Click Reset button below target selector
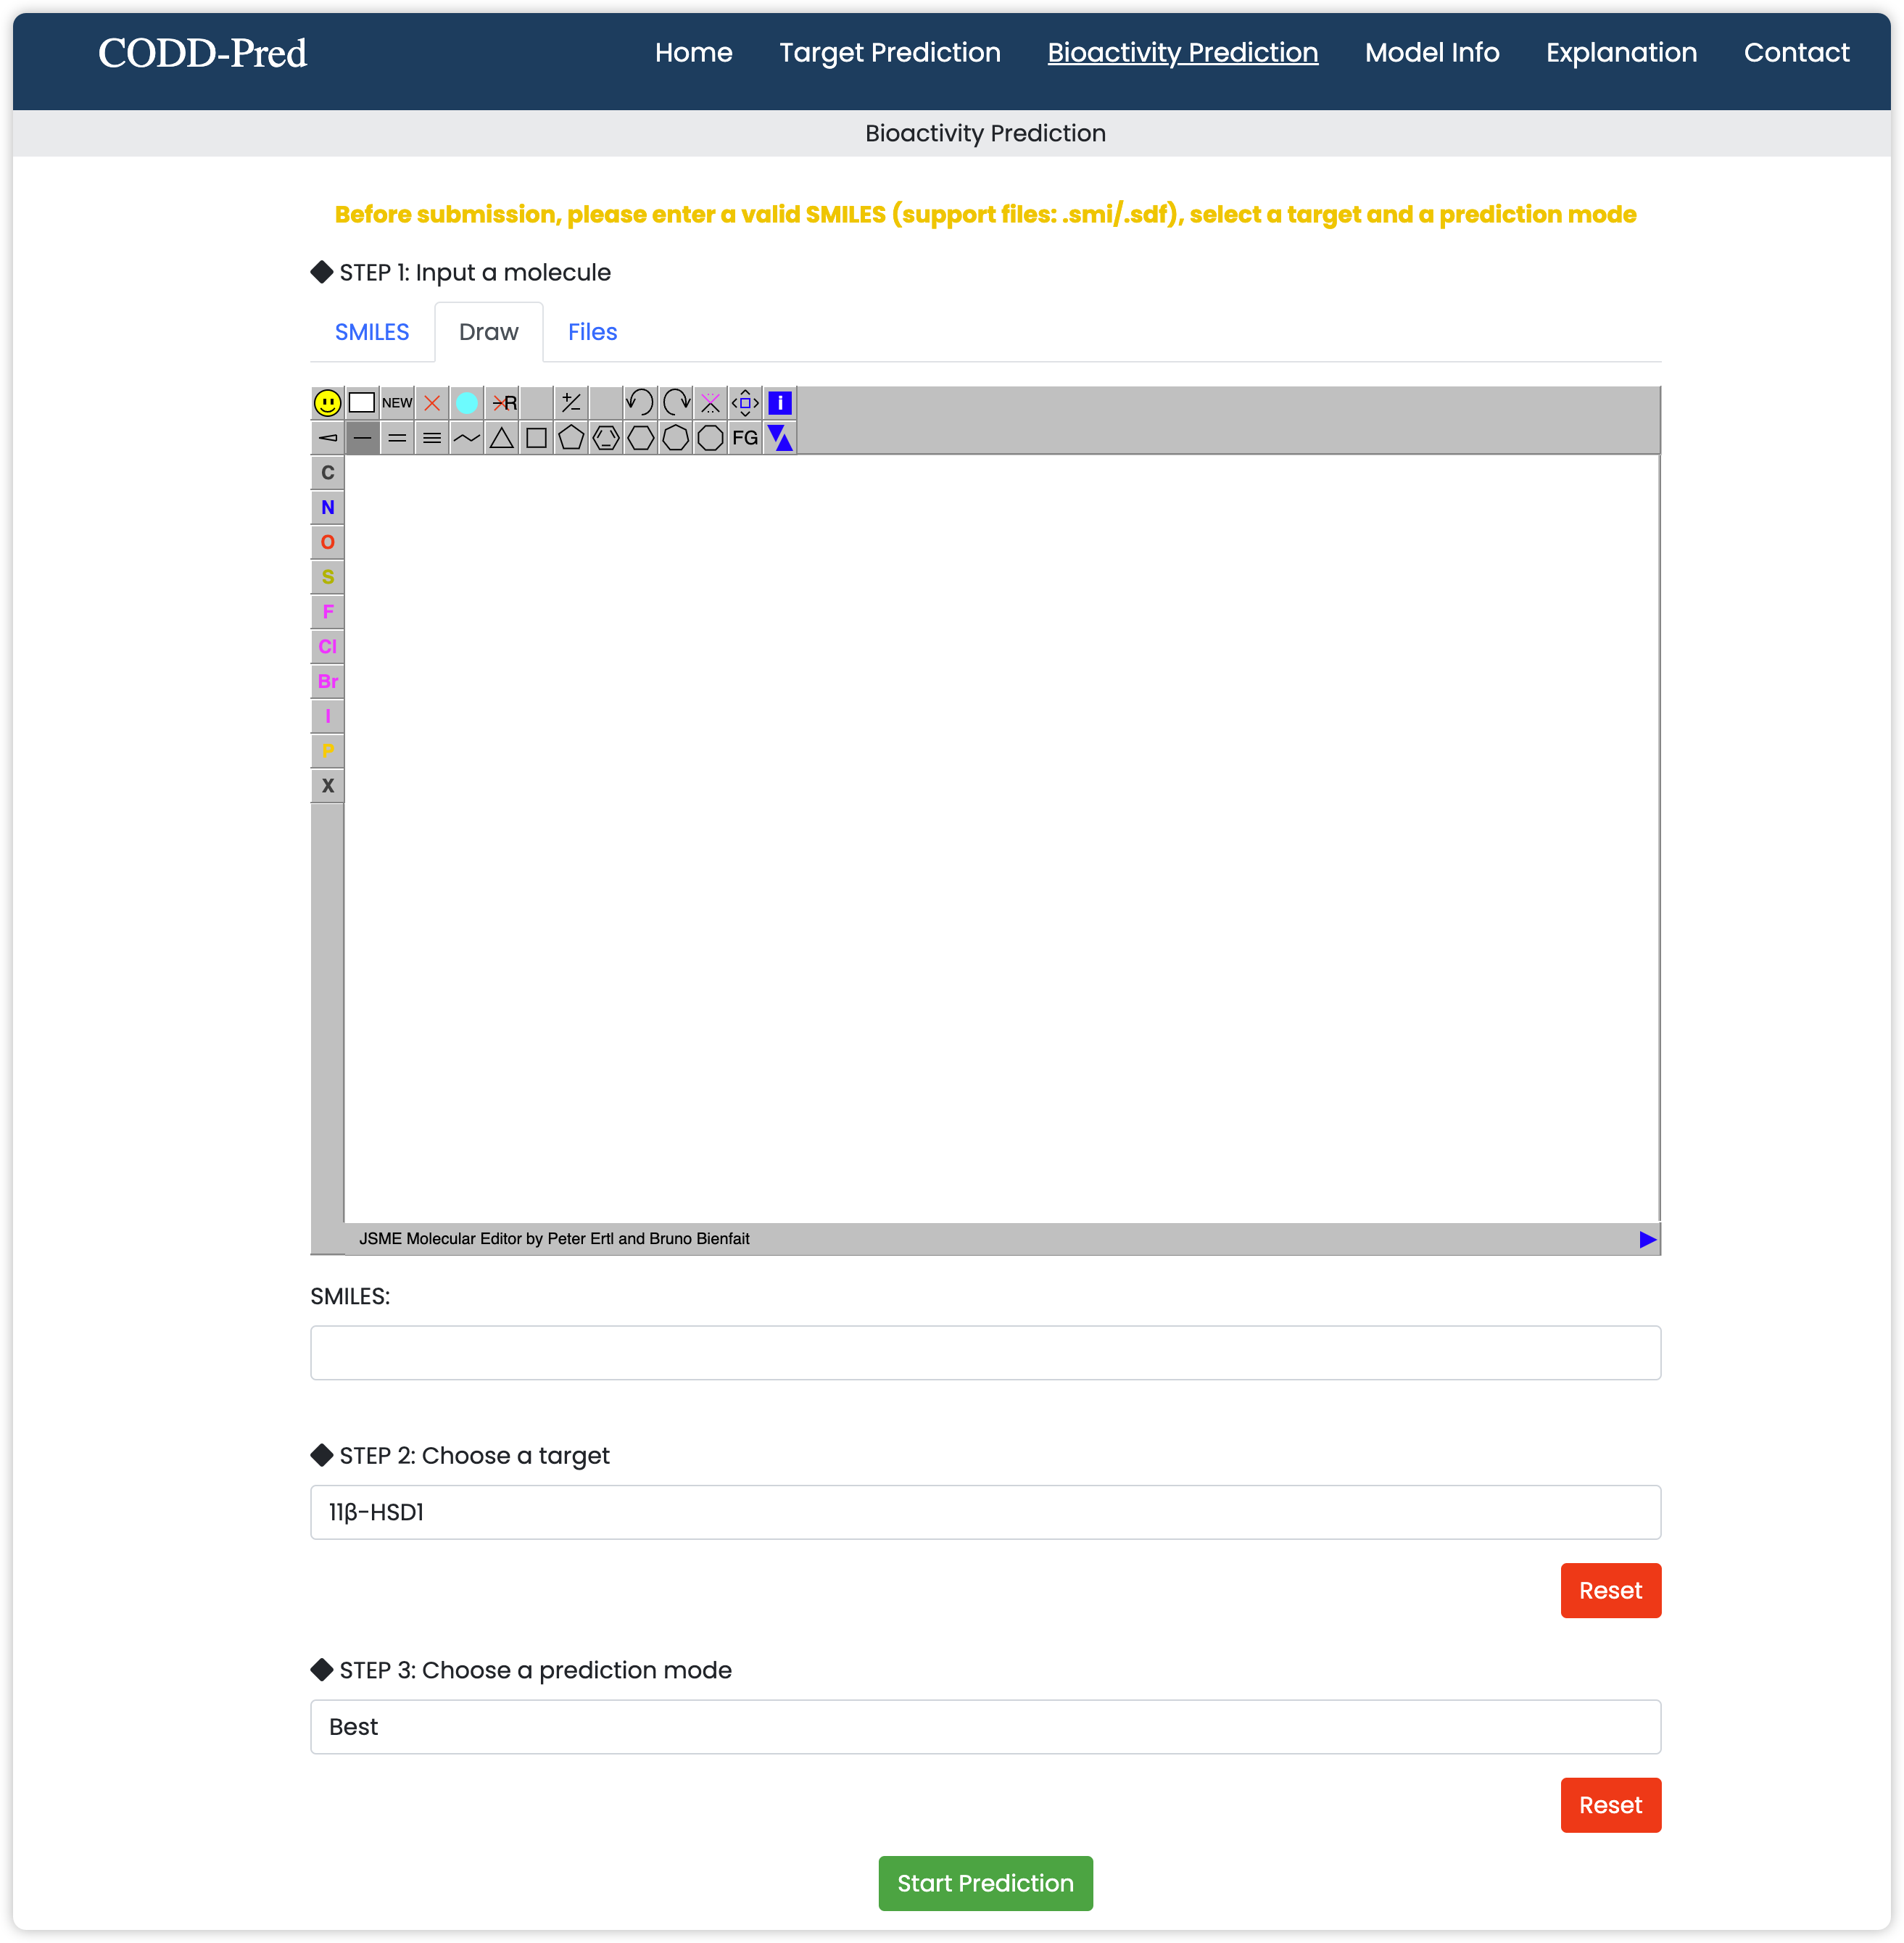 [1610, 1590]
